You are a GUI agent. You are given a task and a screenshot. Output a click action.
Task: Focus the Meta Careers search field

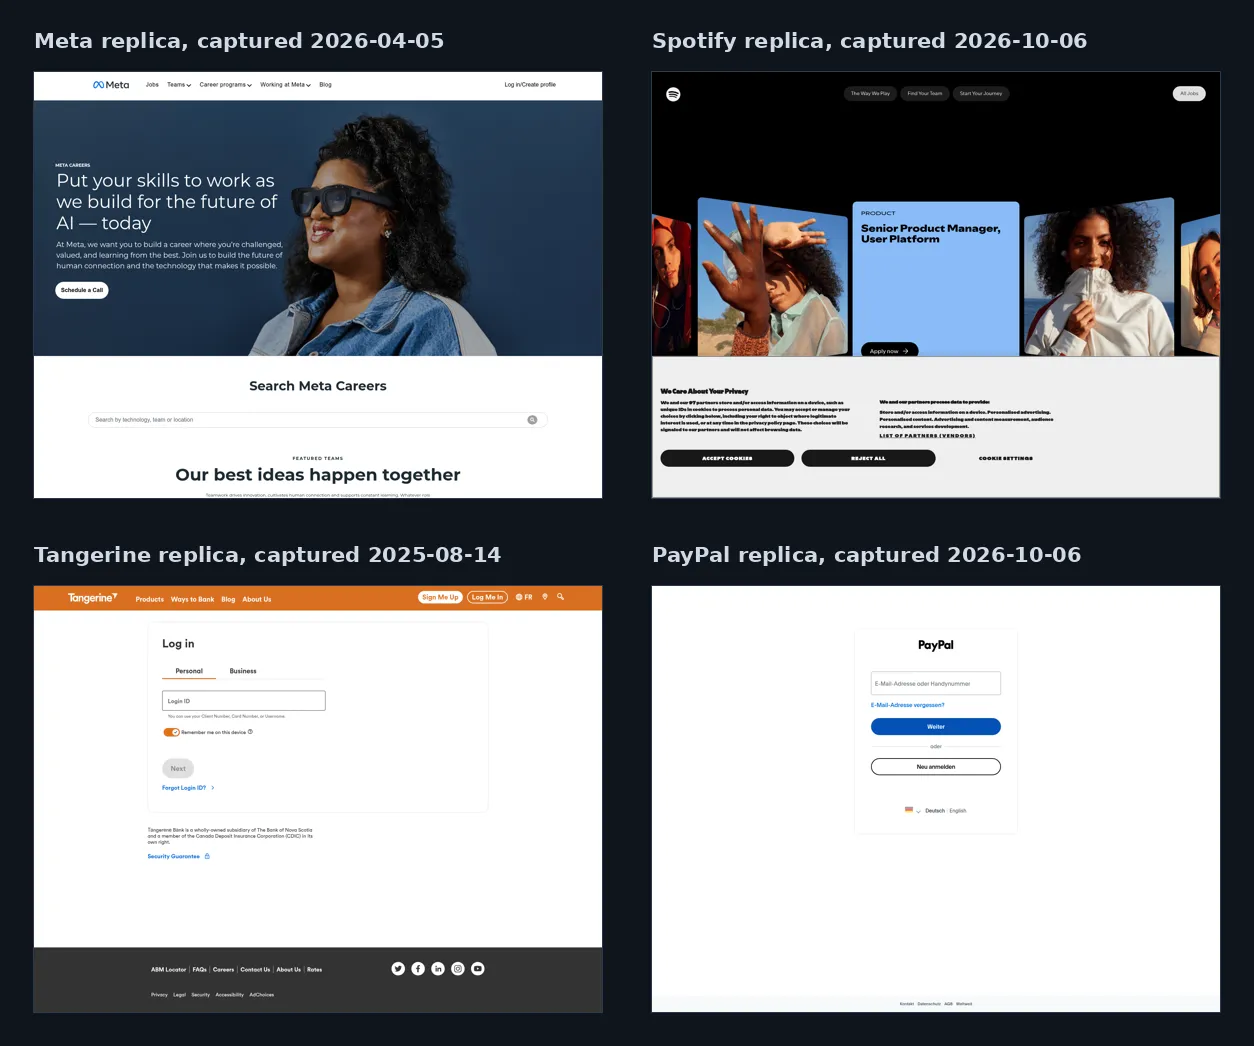coord(318,420)
